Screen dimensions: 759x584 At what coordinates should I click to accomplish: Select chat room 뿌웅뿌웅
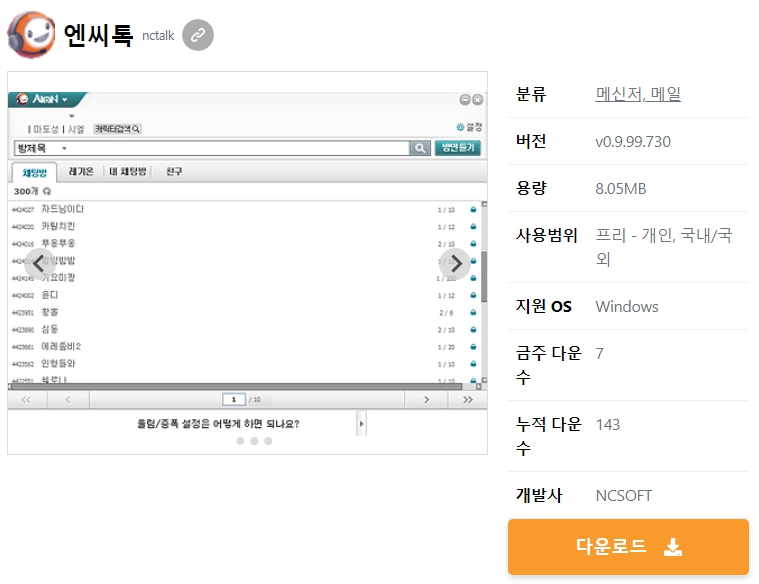(x=58, y=243)
